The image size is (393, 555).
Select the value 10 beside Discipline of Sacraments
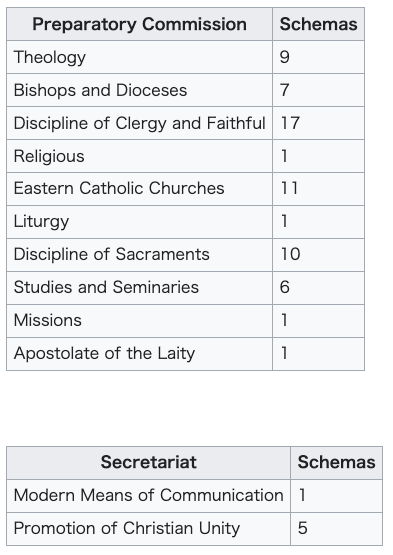tap(290, 254)
